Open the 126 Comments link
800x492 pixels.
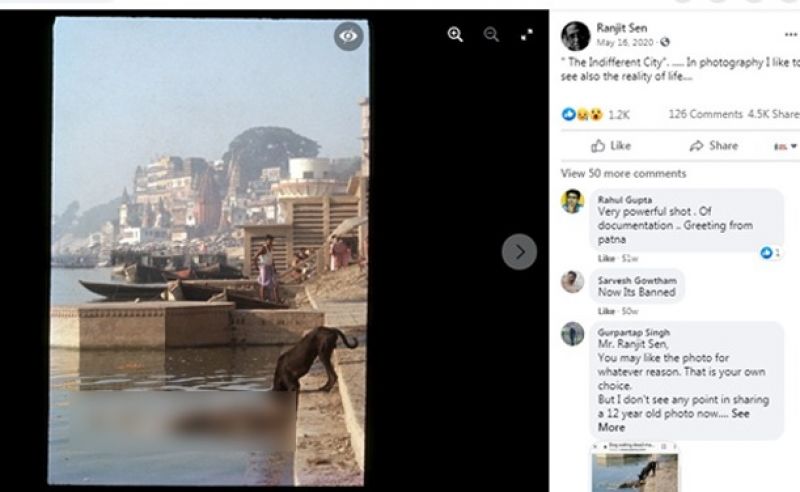(x=705, y=114)
